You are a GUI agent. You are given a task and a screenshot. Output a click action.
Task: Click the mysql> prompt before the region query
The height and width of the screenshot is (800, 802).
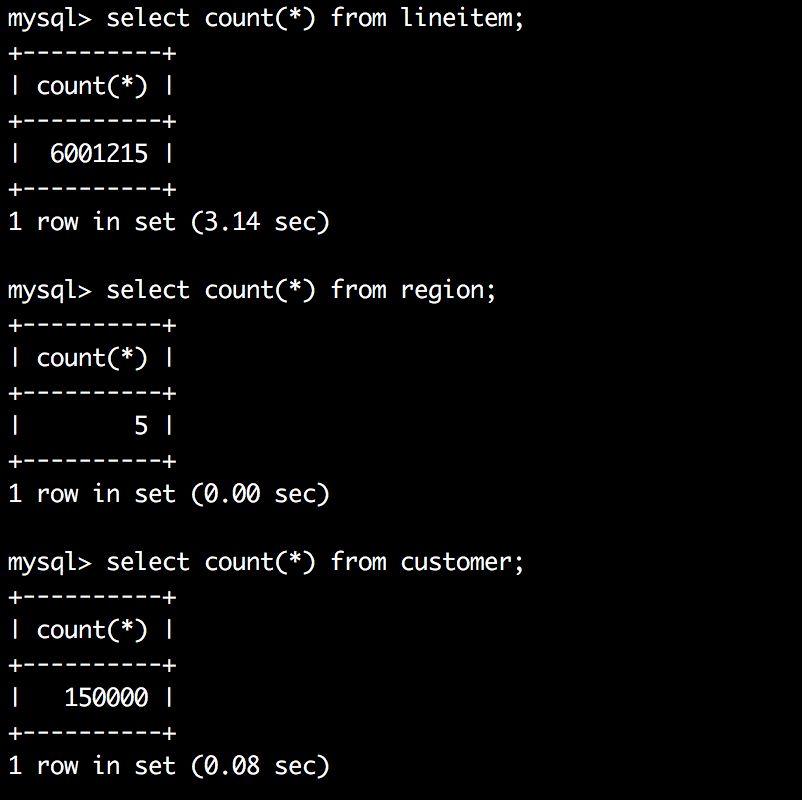49,290
